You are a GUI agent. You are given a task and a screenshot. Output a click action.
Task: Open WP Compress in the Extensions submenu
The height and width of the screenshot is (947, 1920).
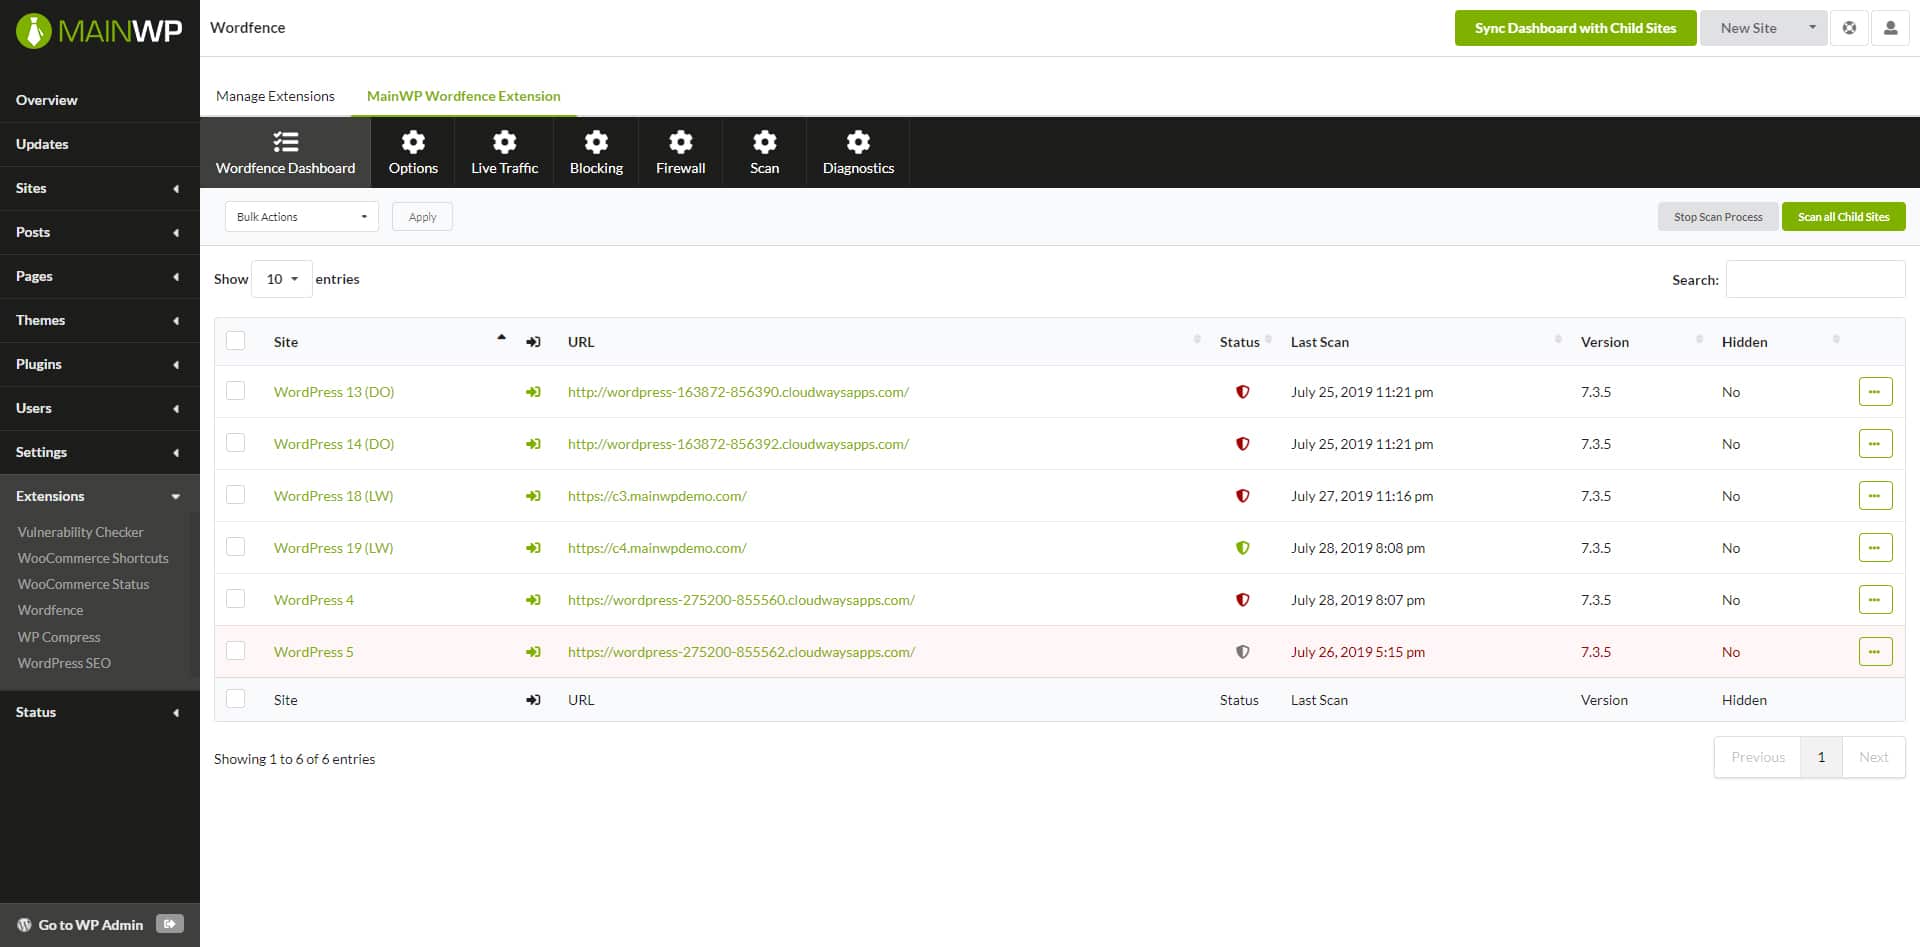pos(59,637)
